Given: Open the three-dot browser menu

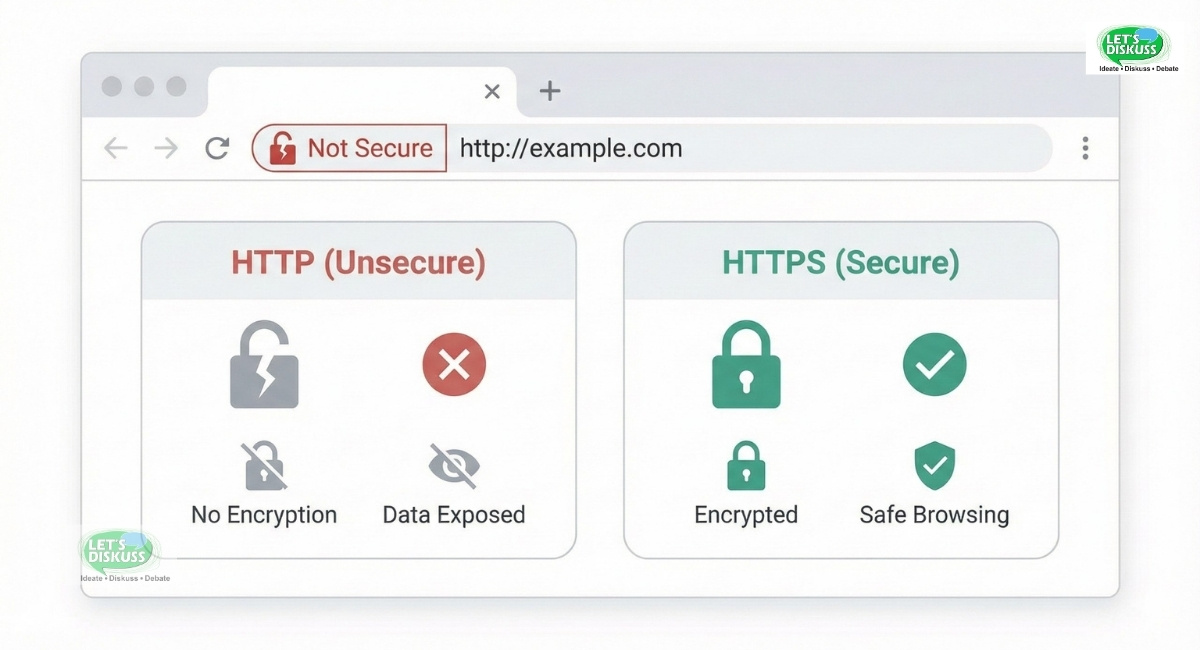Looking at the screenshot, I should click(x=1085, y=149).
